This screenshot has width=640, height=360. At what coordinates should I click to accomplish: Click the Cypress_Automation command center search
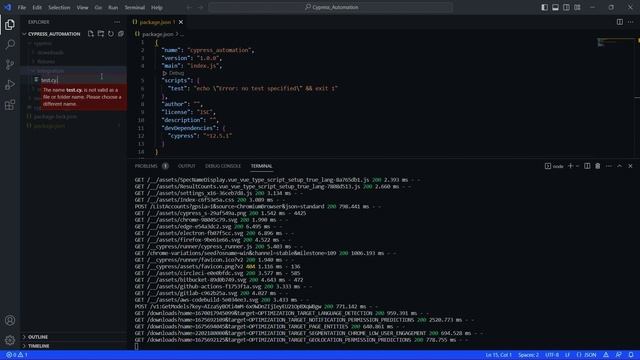tap(331, 7)
